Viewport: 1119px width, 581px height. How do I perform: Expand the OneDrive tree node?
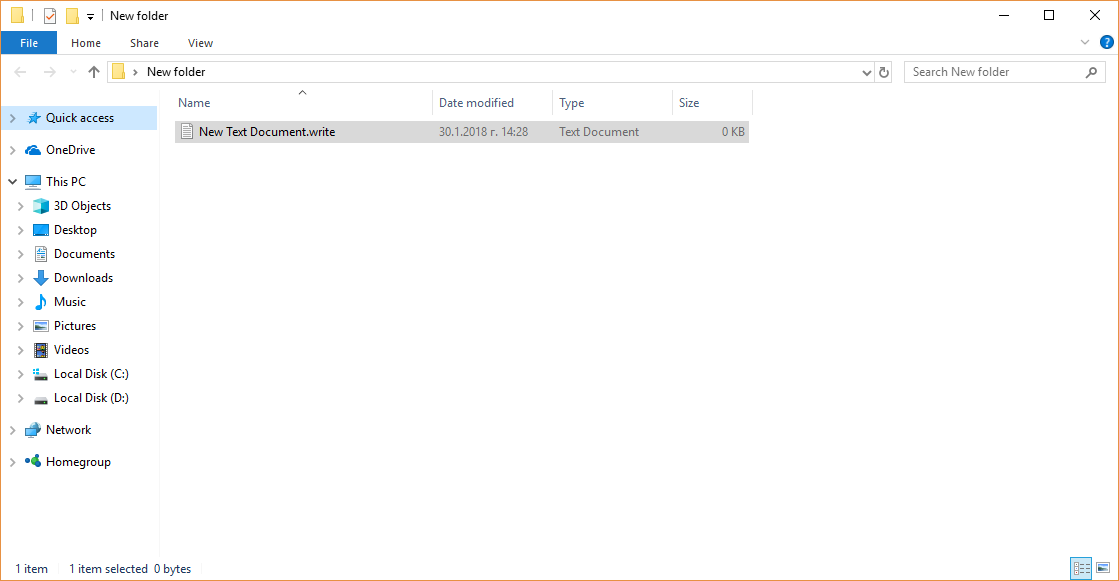click(12, 150)
